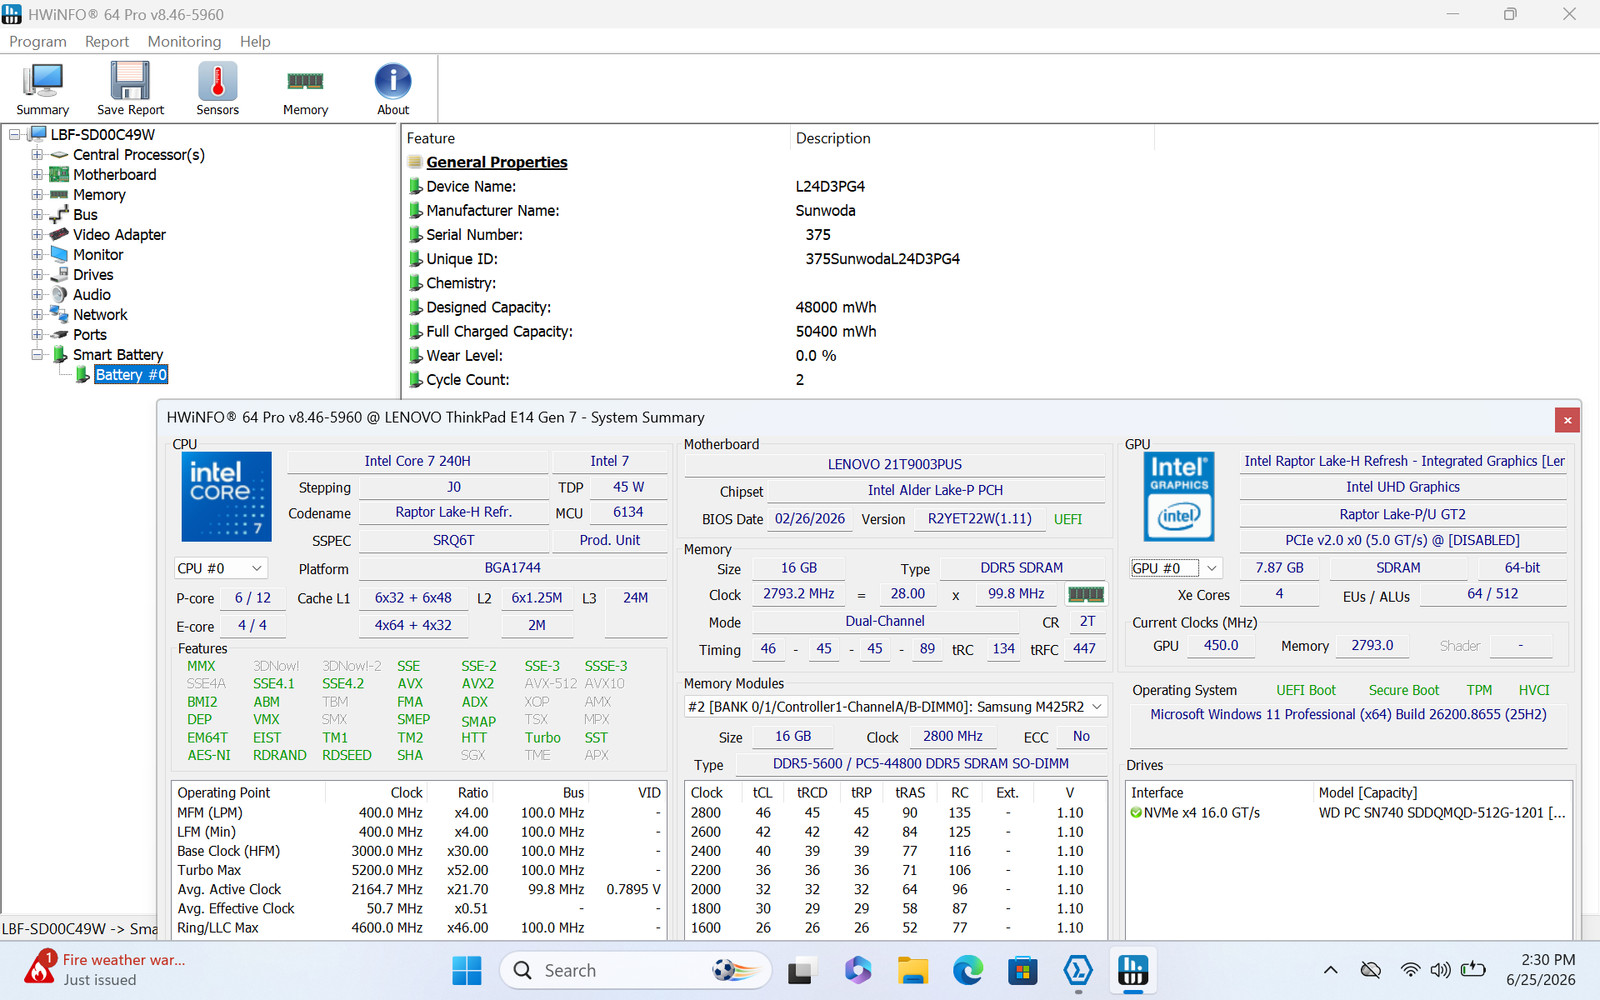Select the Central Processor(s) tree node
Image resolution: width=1600 pixels, height=1000 pixels.
click(138, 155)
